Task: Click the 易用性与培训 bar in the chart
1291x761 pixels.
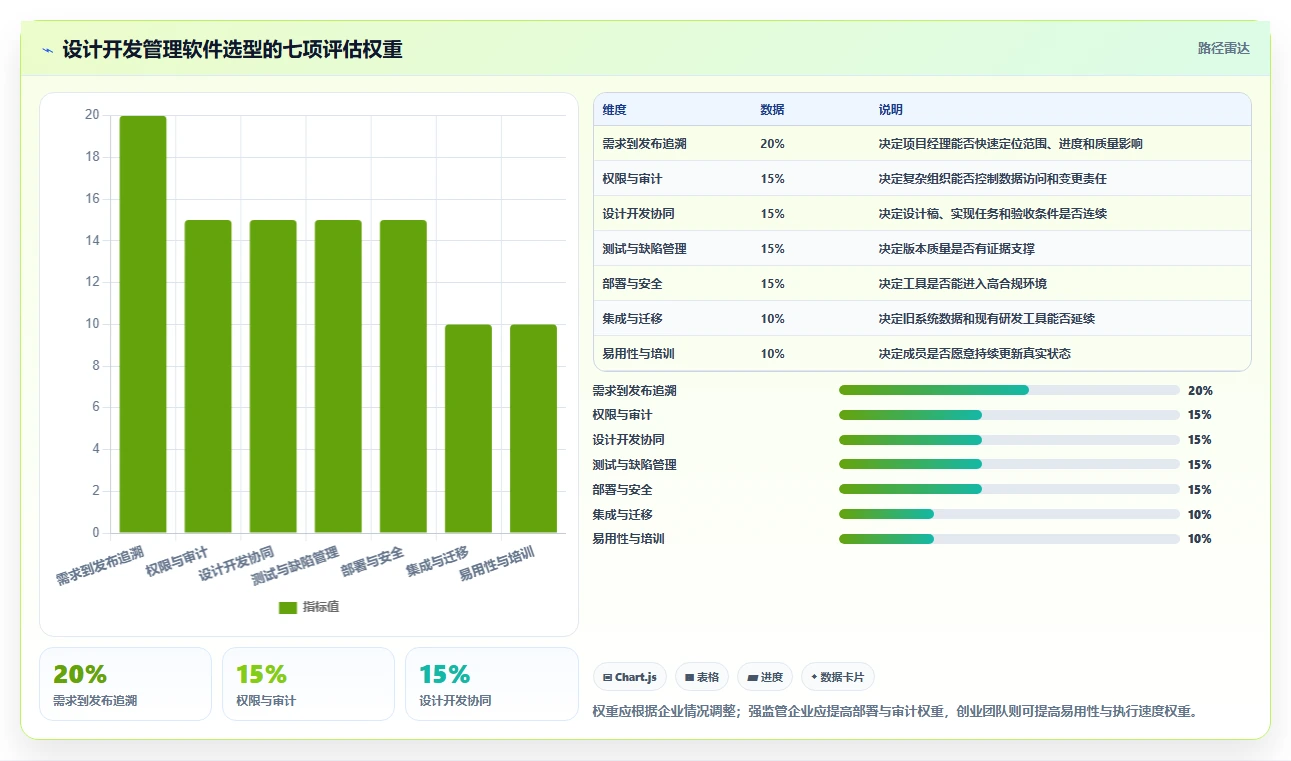Action: [534, 428]
